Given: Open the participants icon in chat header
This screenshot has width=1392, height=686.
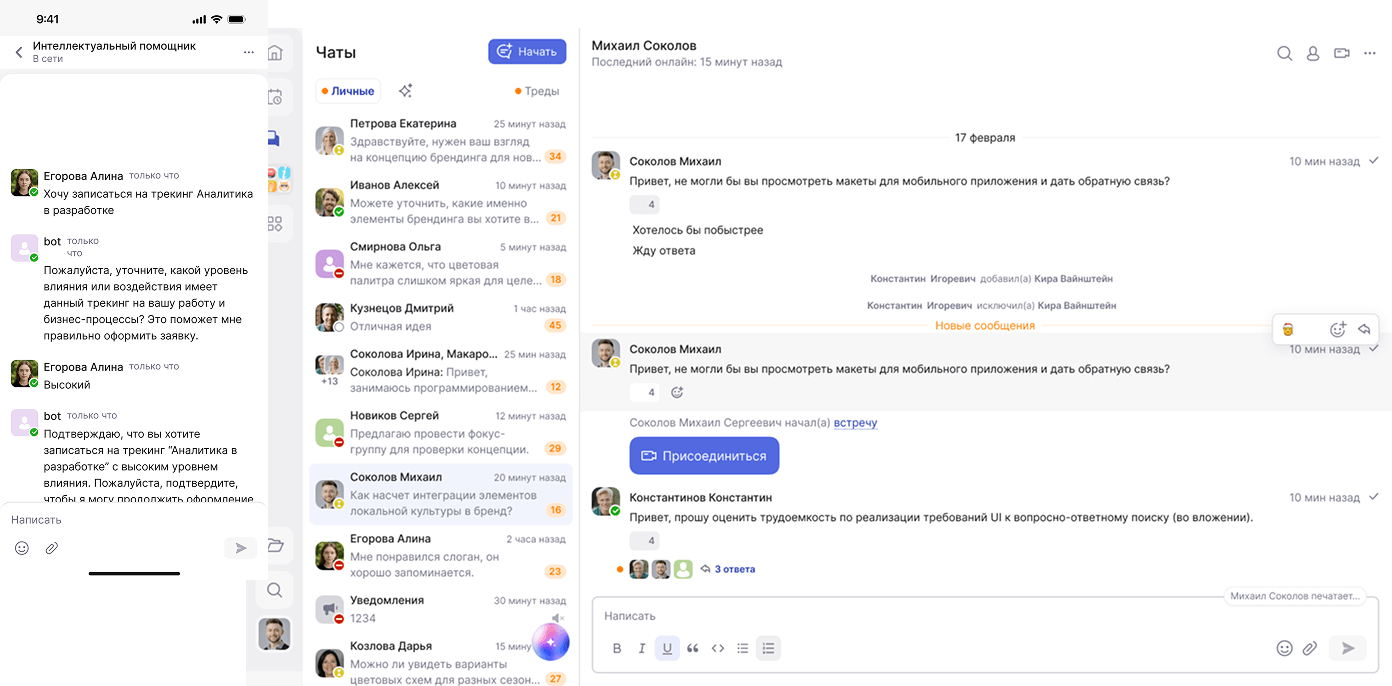Looking at the screenshot, I should pos(1313,54).
